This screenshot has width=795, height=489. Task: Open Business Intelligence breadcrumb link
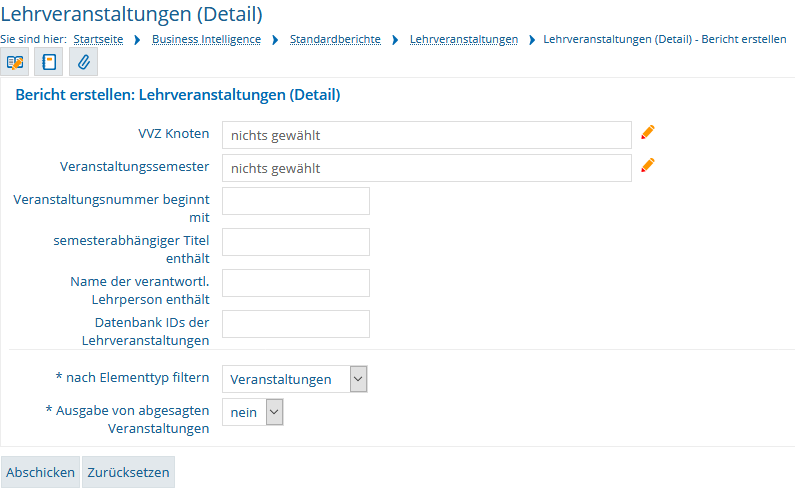click(206, 40)
